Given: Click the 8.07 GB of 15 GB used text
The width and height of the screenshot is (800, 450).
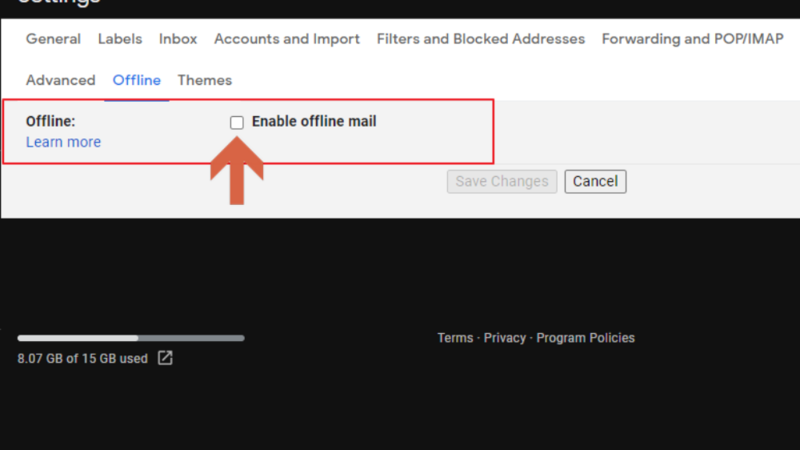Looking at the screenshot, I should (83, 359).
